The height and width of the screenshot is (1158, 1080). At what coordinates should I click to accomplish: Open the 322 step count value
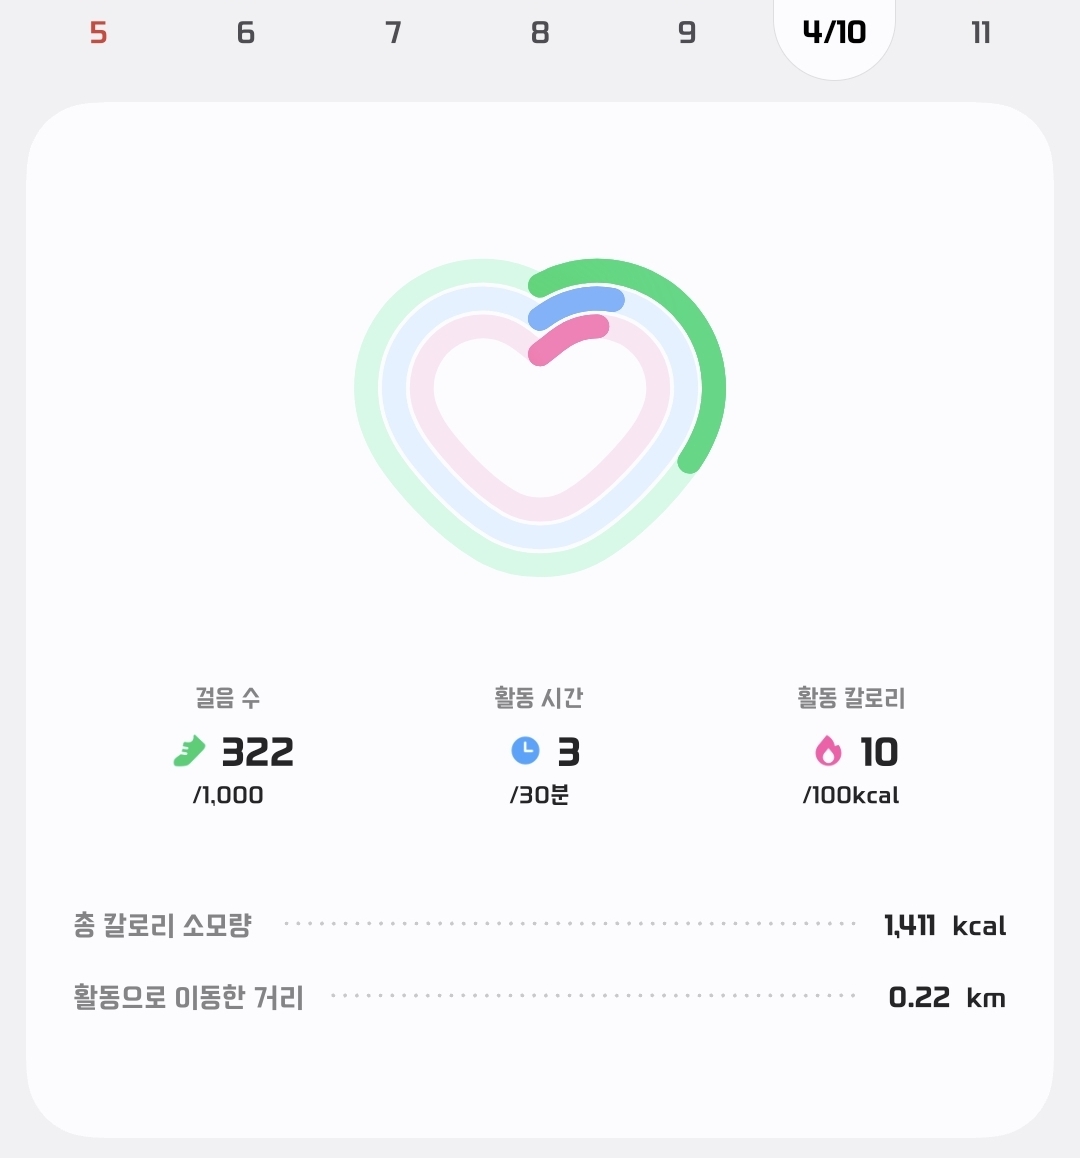coord(257,752)
